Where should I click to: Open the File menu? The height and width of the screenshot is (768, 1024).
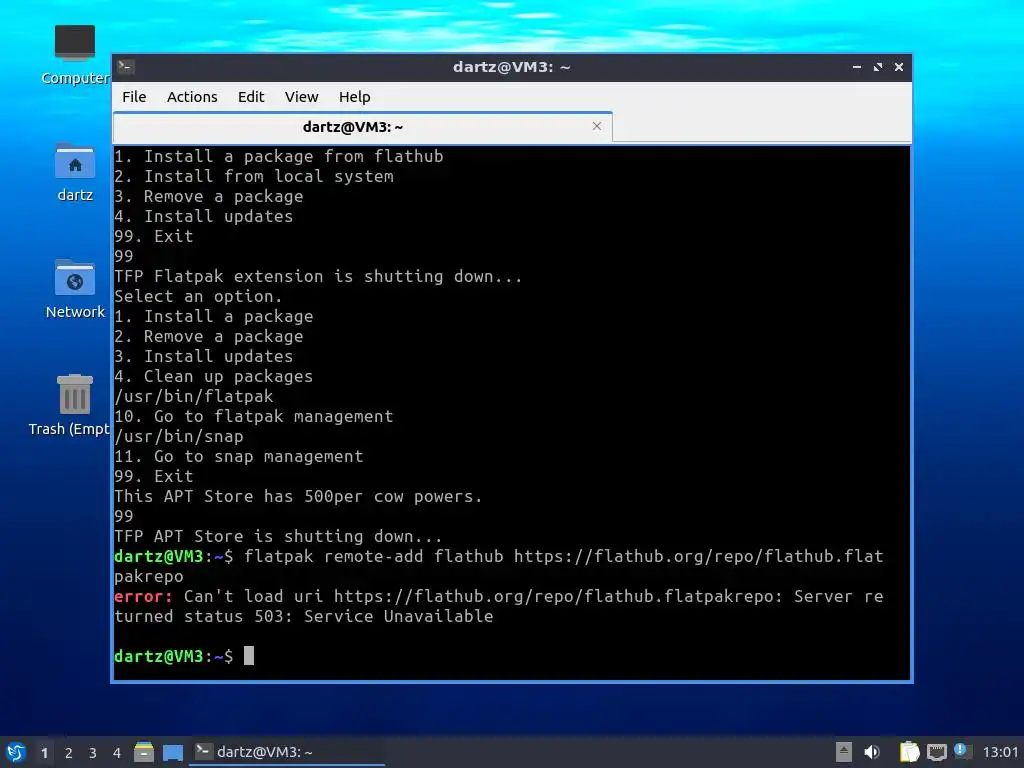pos(134,97)
